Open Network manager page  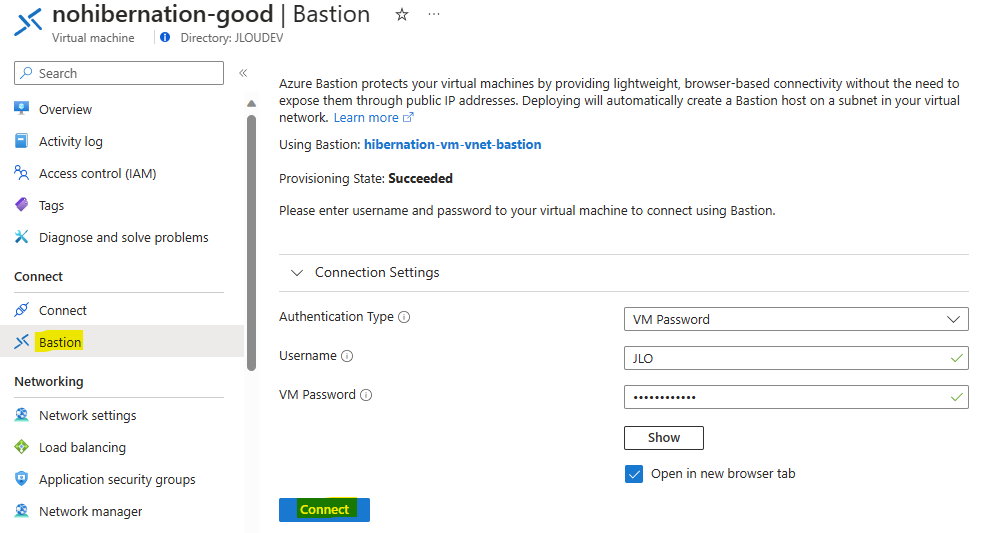(x=90, y=511)
